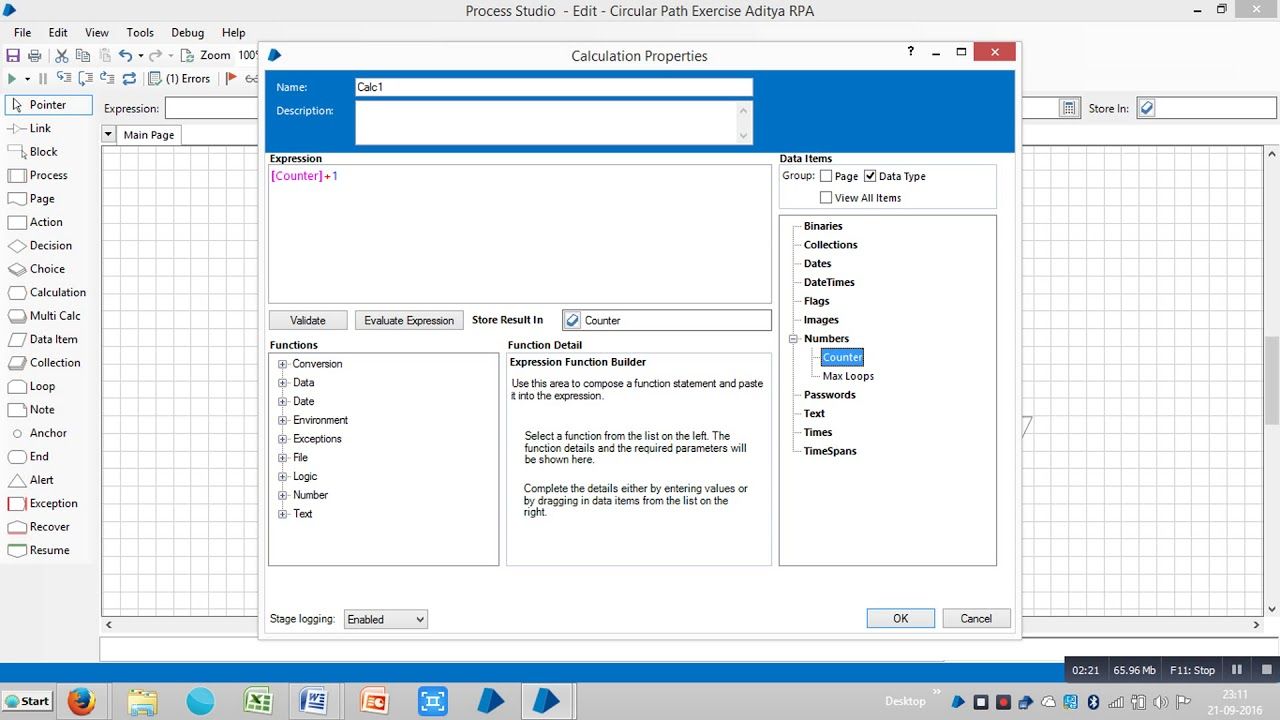
Task: Click the Undo arrow icon
Action: [x=125, y=56]
